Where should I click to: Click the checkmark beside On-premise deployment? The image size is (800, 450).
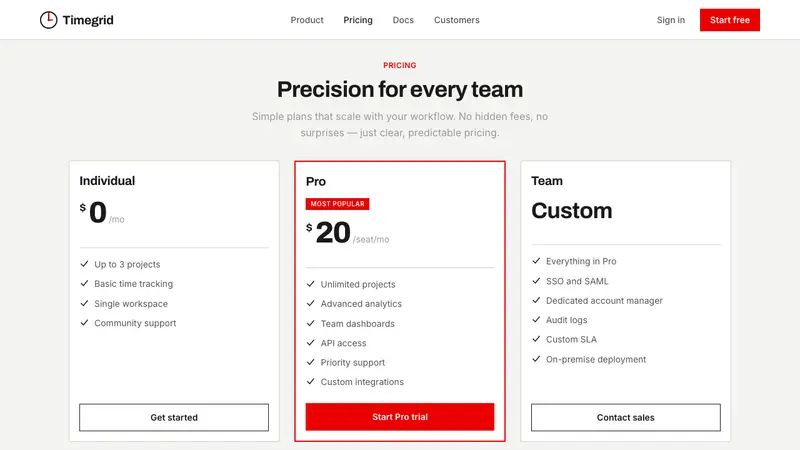(536, 359)
